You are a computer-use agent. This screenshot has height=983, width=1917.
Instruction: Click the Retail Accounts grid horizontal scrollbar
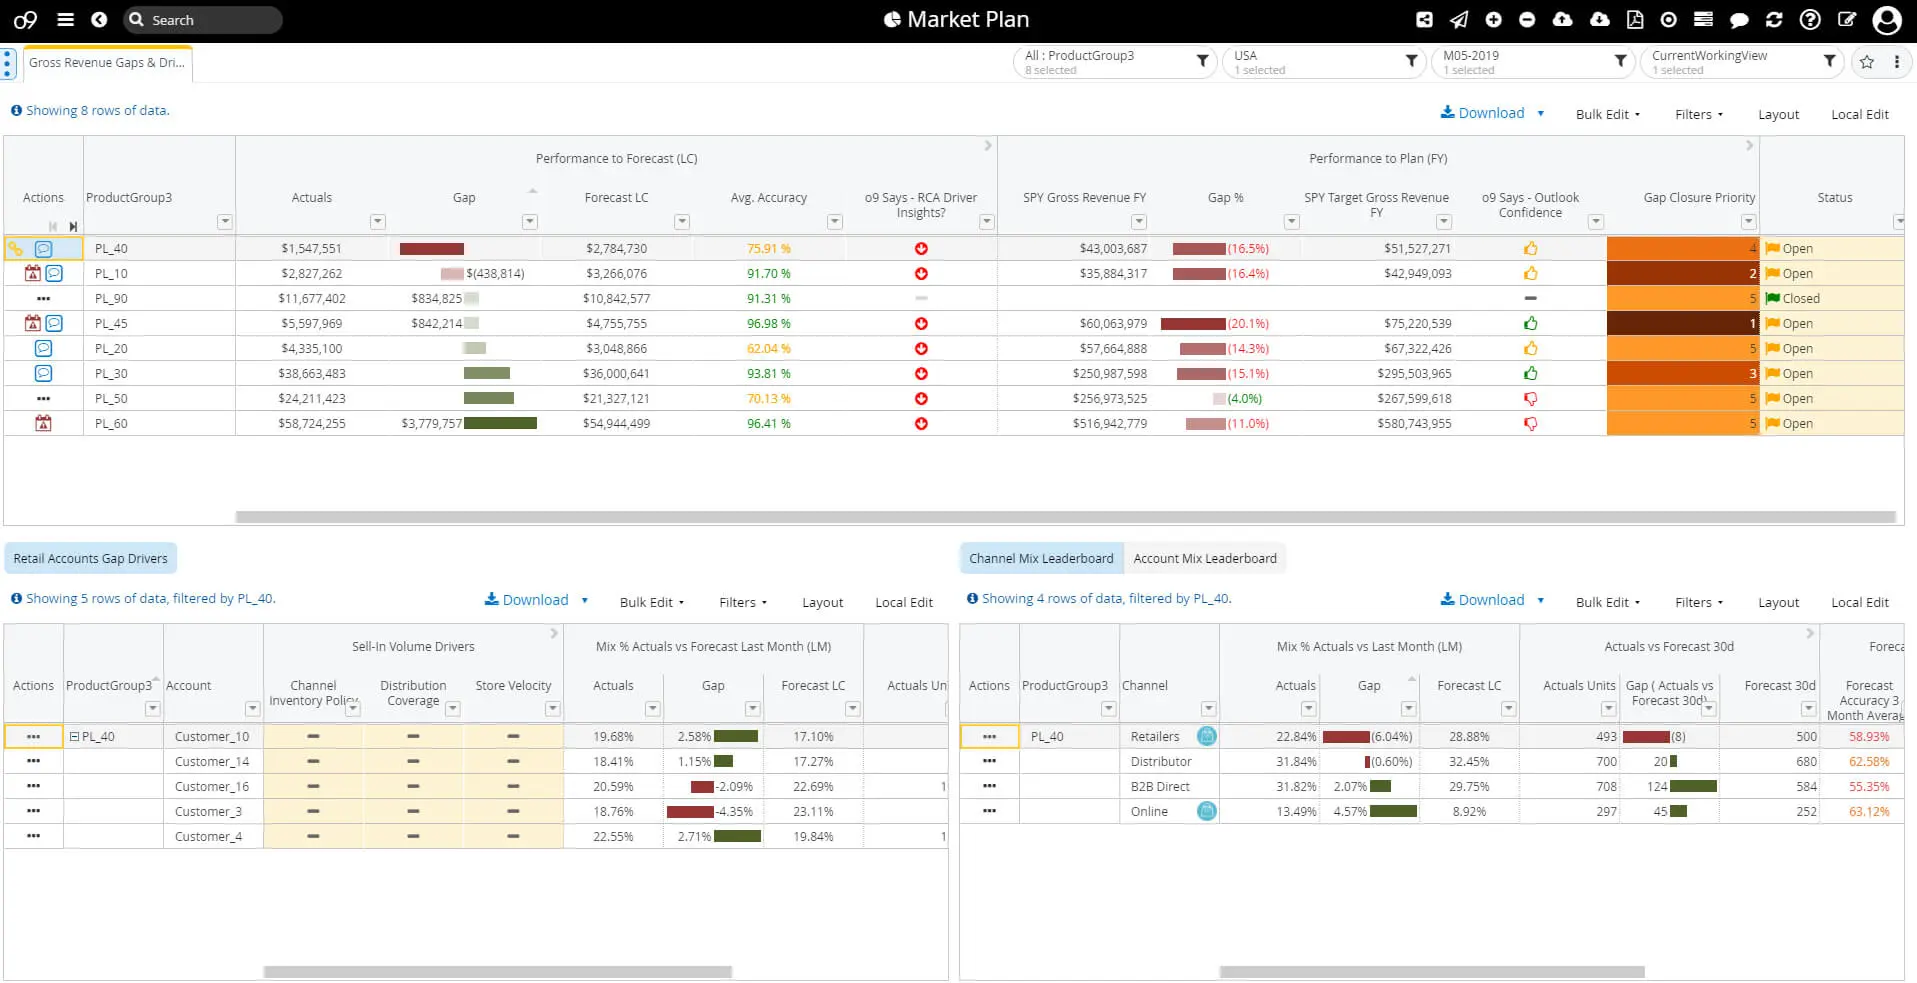(x=497, y=972)
